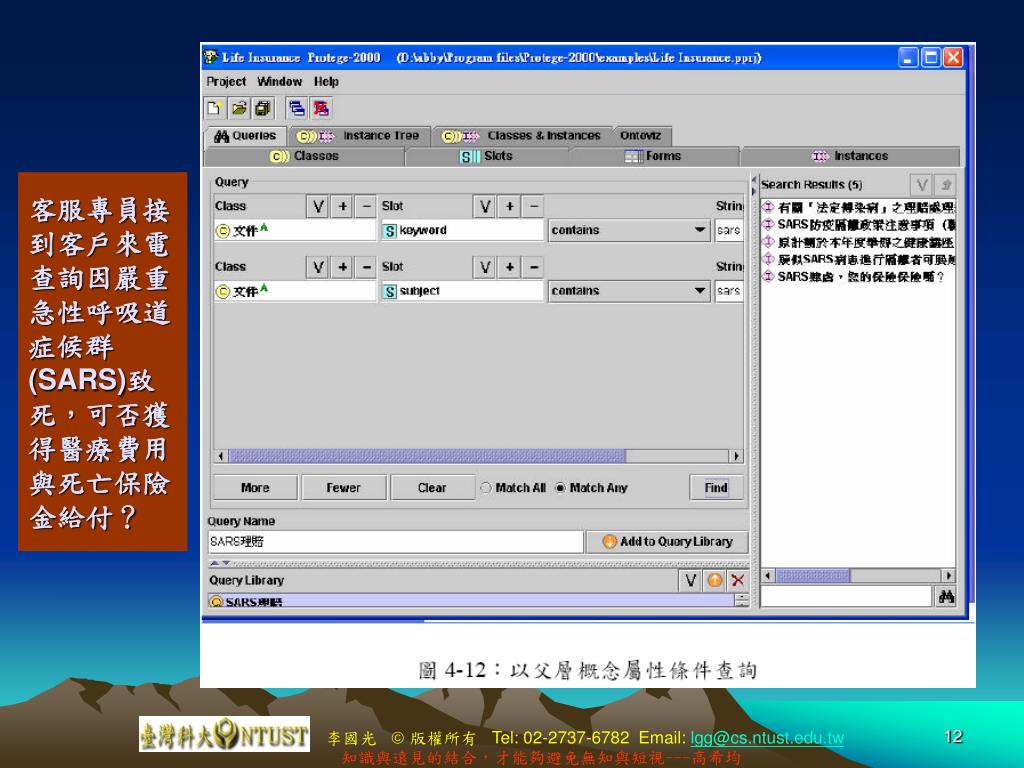Click the sars string field in the subject row
Image resolution: width=1024 pixels, height=768 pixels.
pos(729,291)
